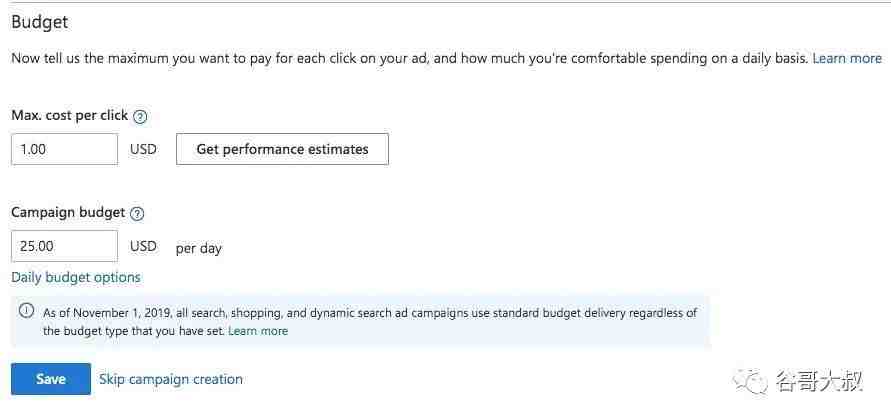Image resolution: width=891 pixels, height=420 pixels.
Task: Select Skip campaign creation link
Action: (171, 379)
